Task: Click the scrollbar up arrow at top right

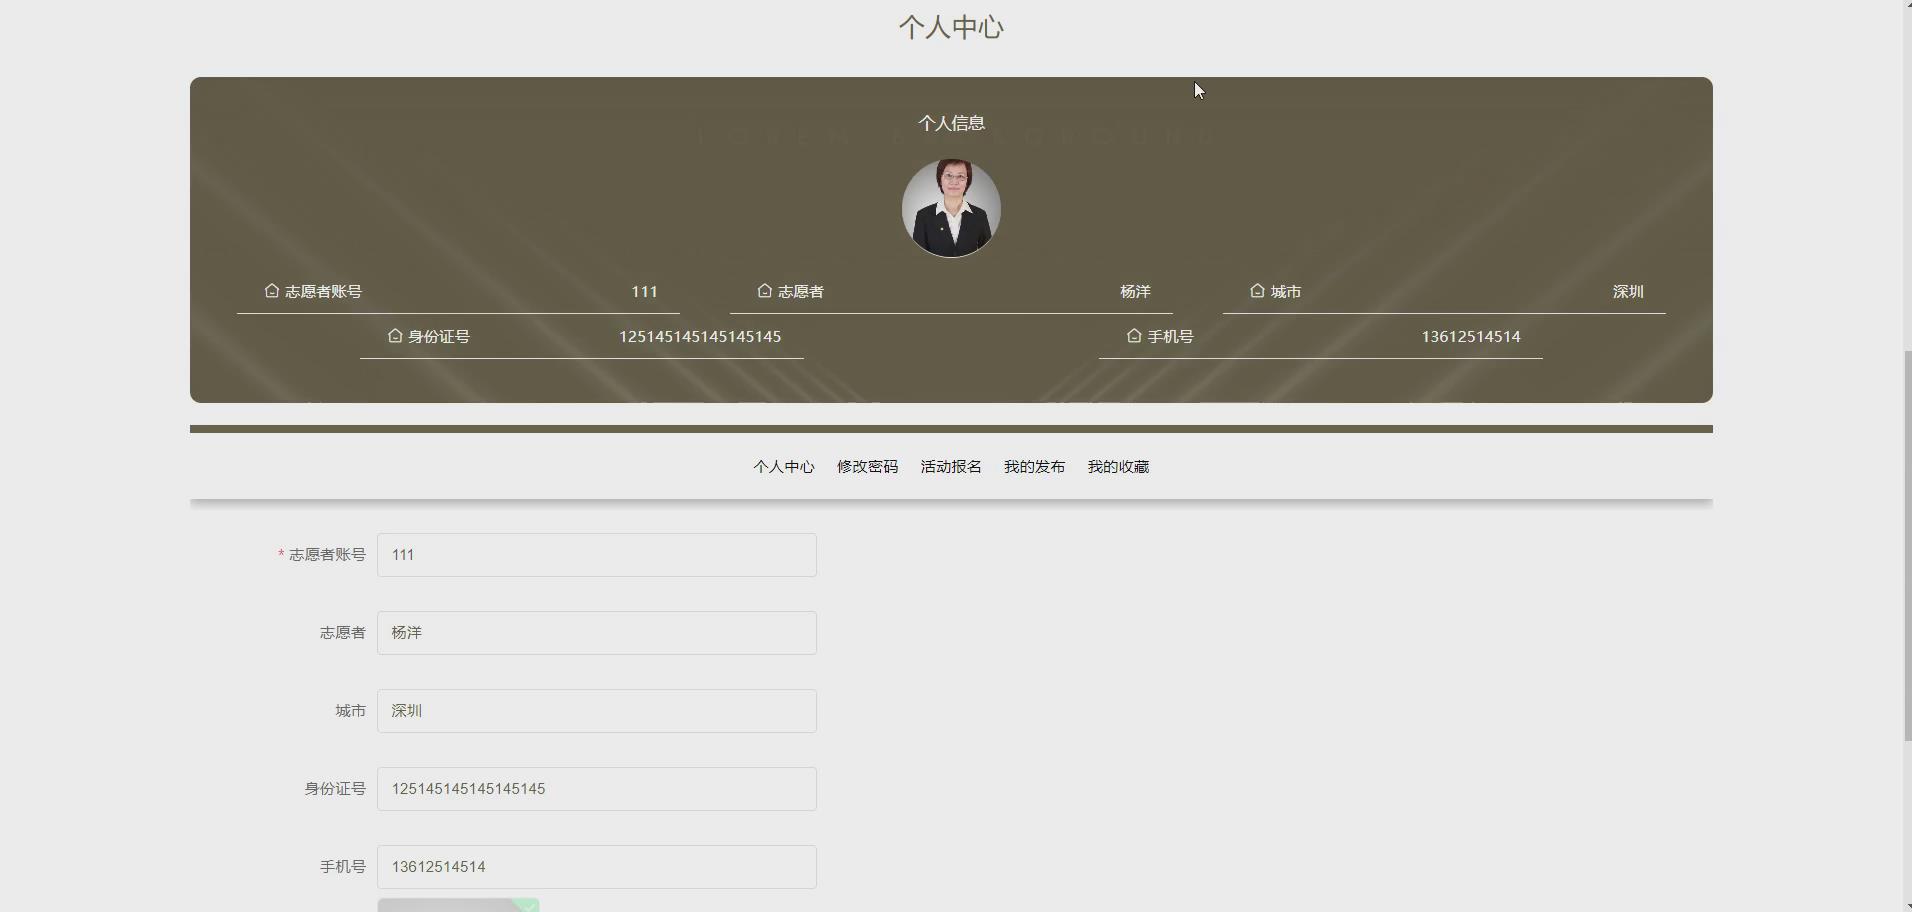Action: point(1907,6)
